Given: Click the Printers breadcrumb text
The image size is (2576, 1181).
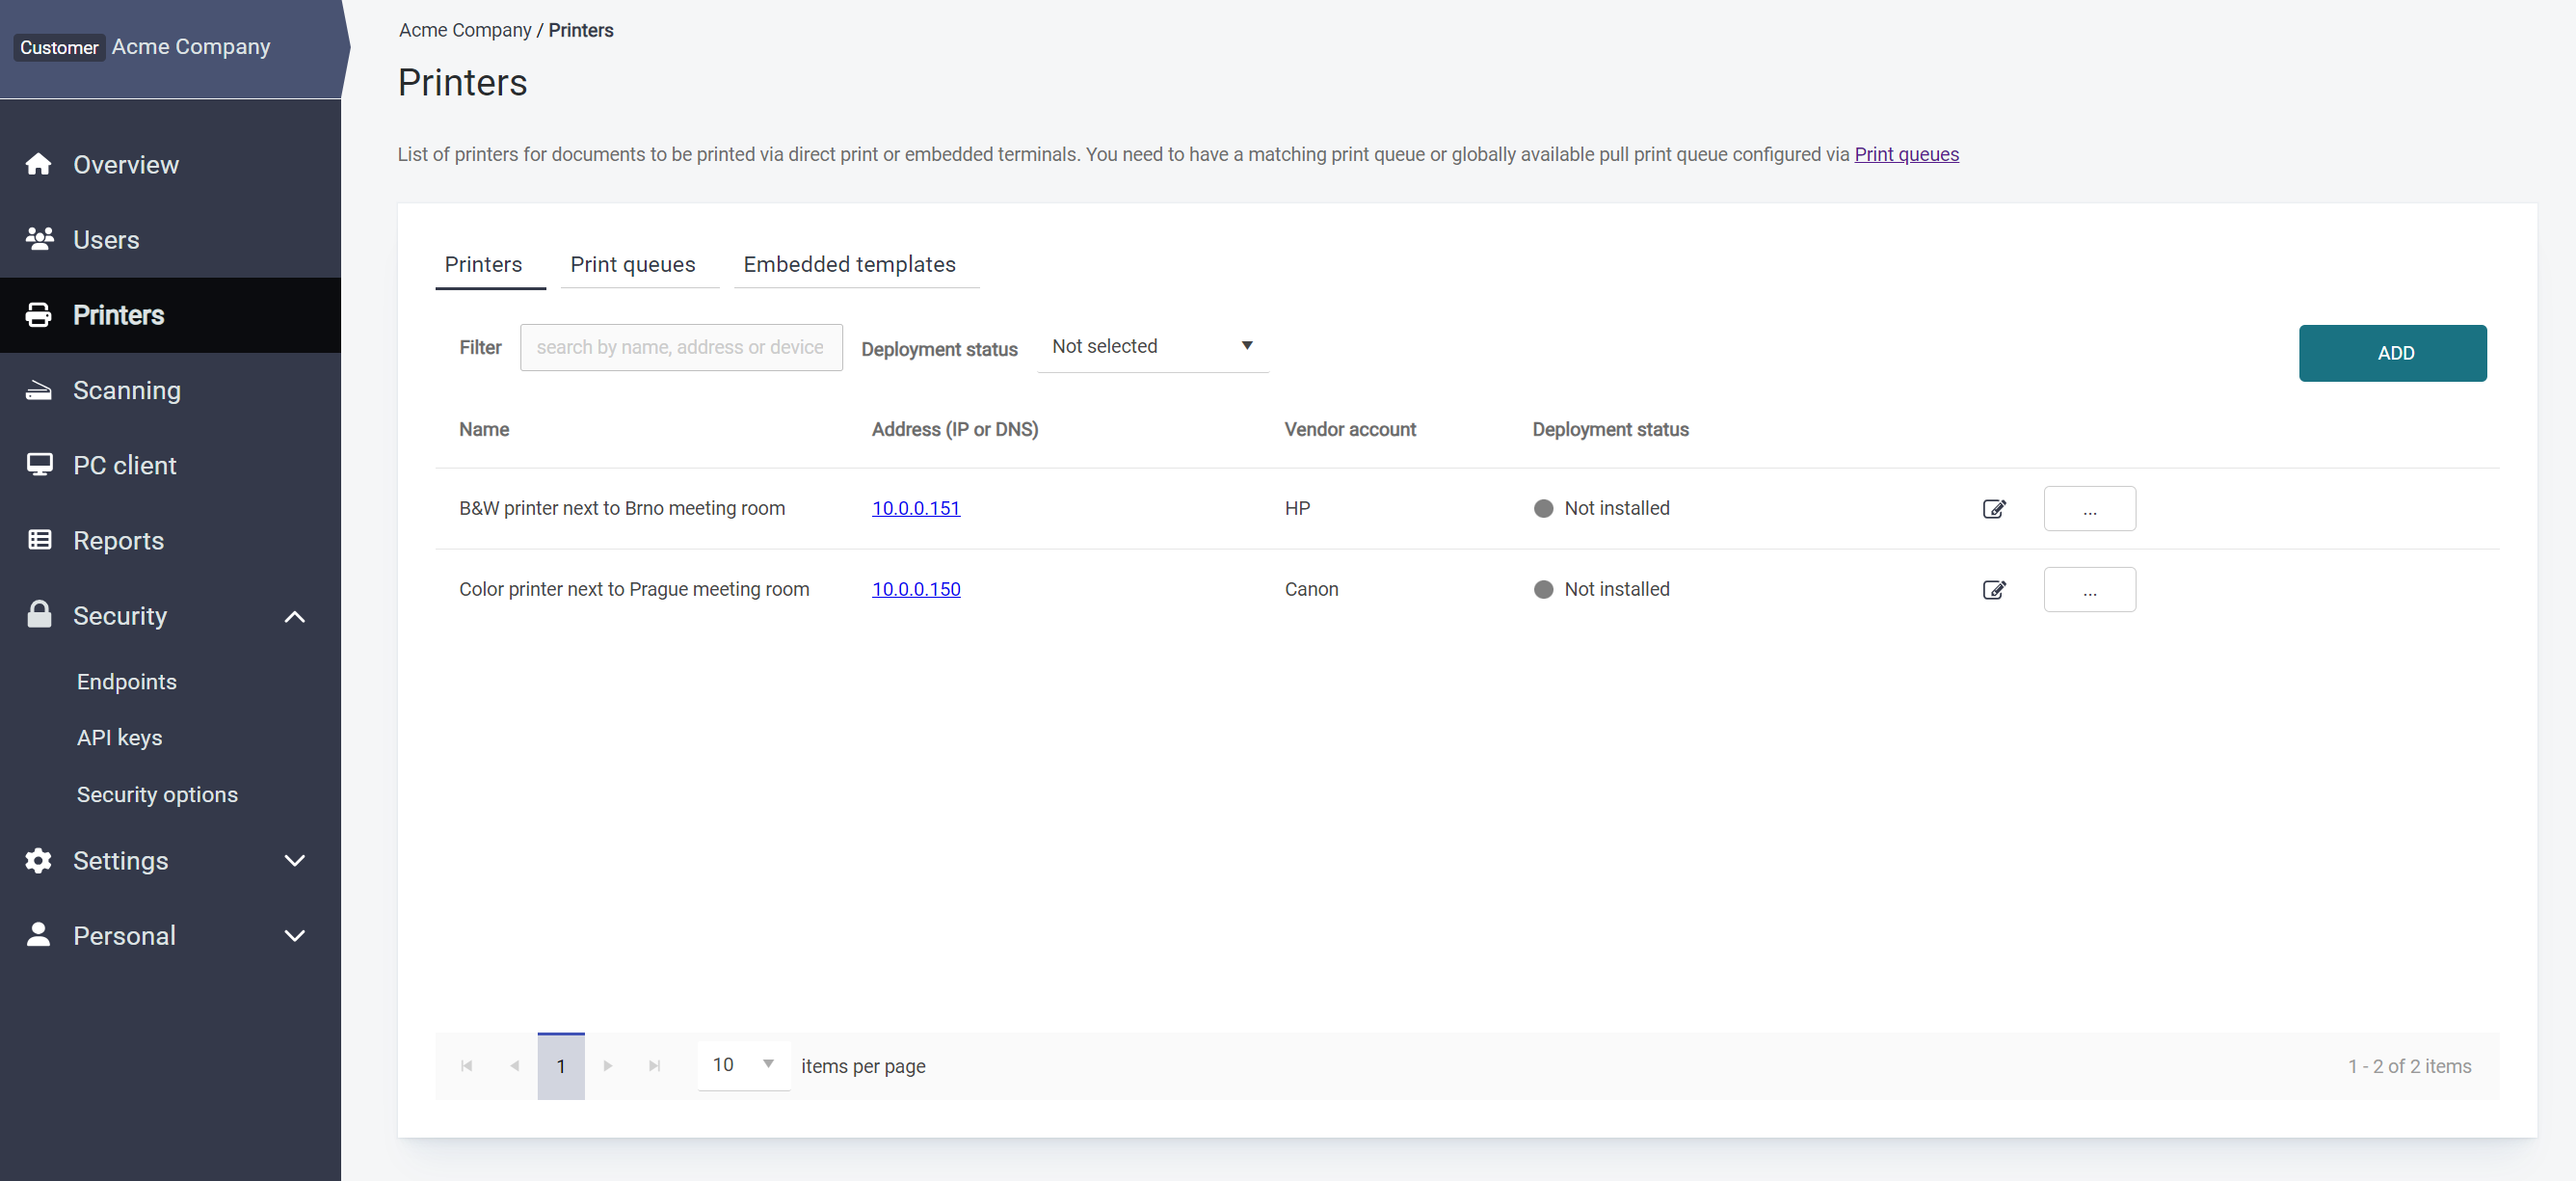Looking at the screenshot, I should click(x=581, y=30).
